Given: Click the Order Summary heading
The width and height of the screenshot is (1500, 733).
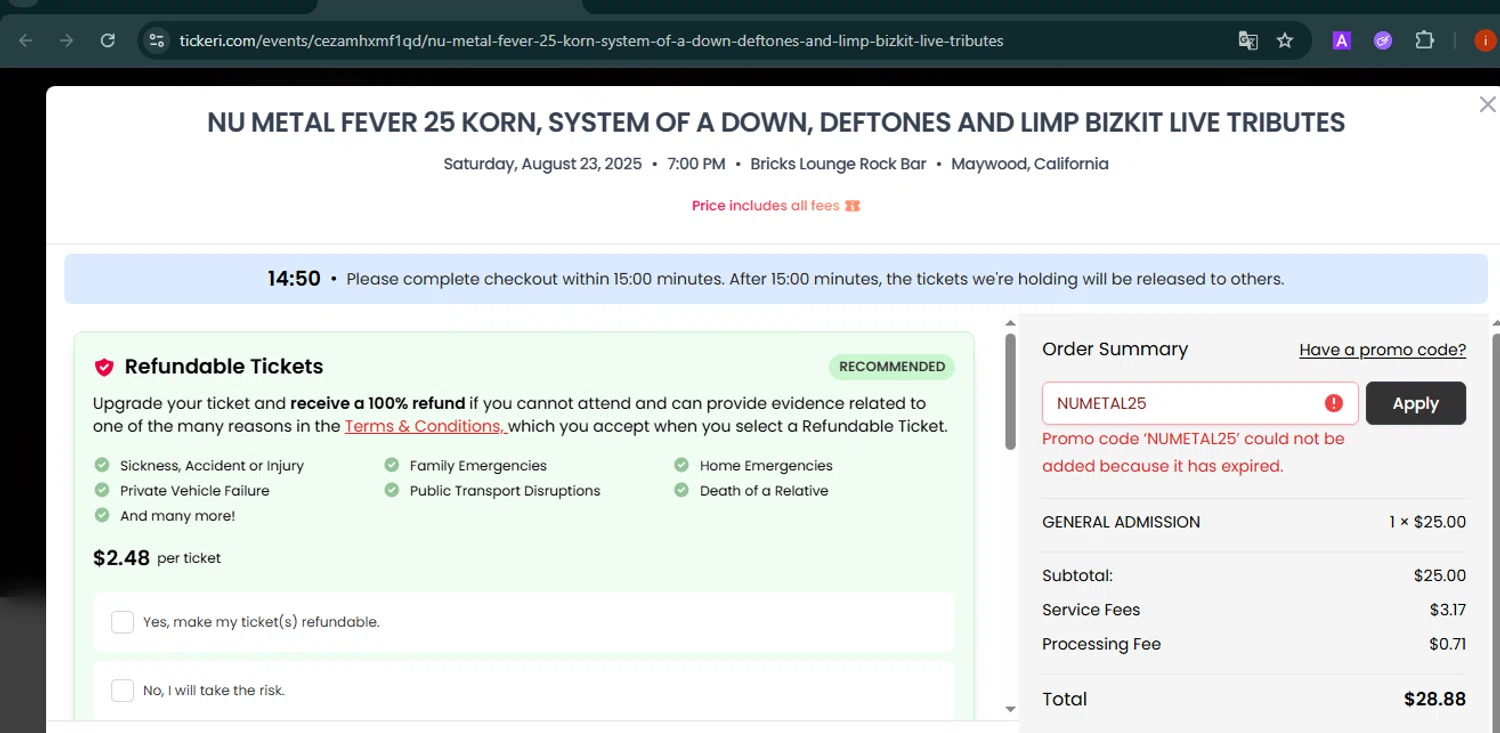Looking at the screenshot, I should (x=1115, y=350).
